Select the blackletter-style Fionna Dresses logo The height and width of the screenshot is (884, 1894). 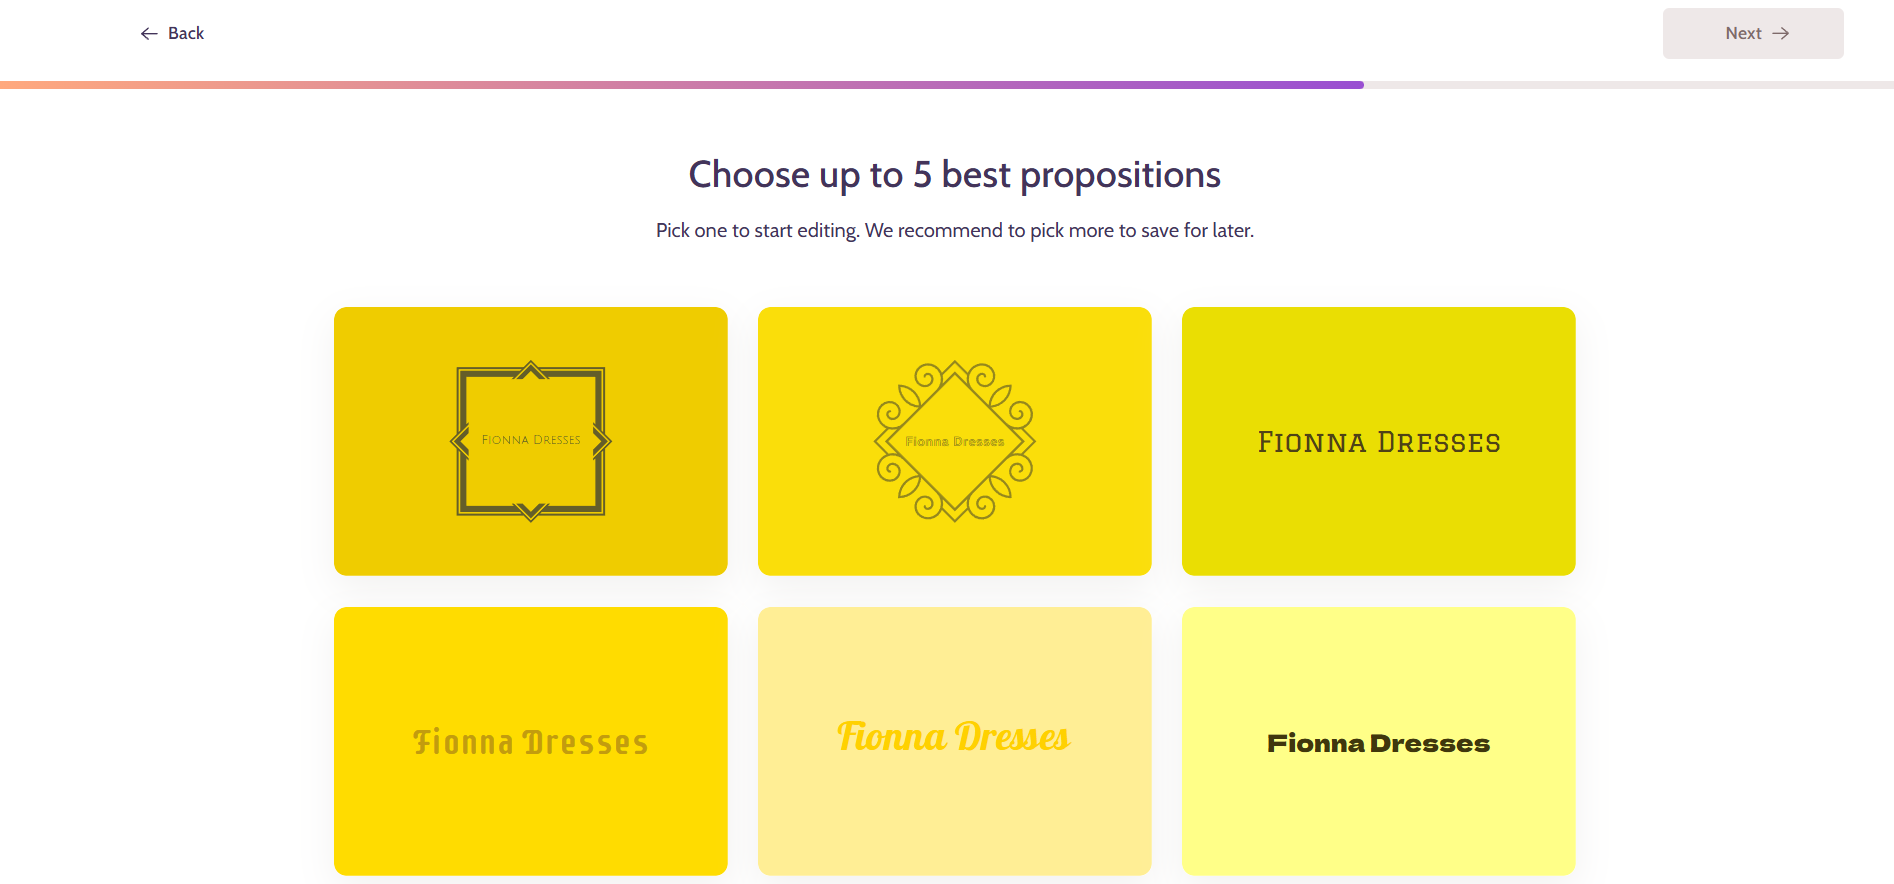pyautogui.click(x=531, y=741)
